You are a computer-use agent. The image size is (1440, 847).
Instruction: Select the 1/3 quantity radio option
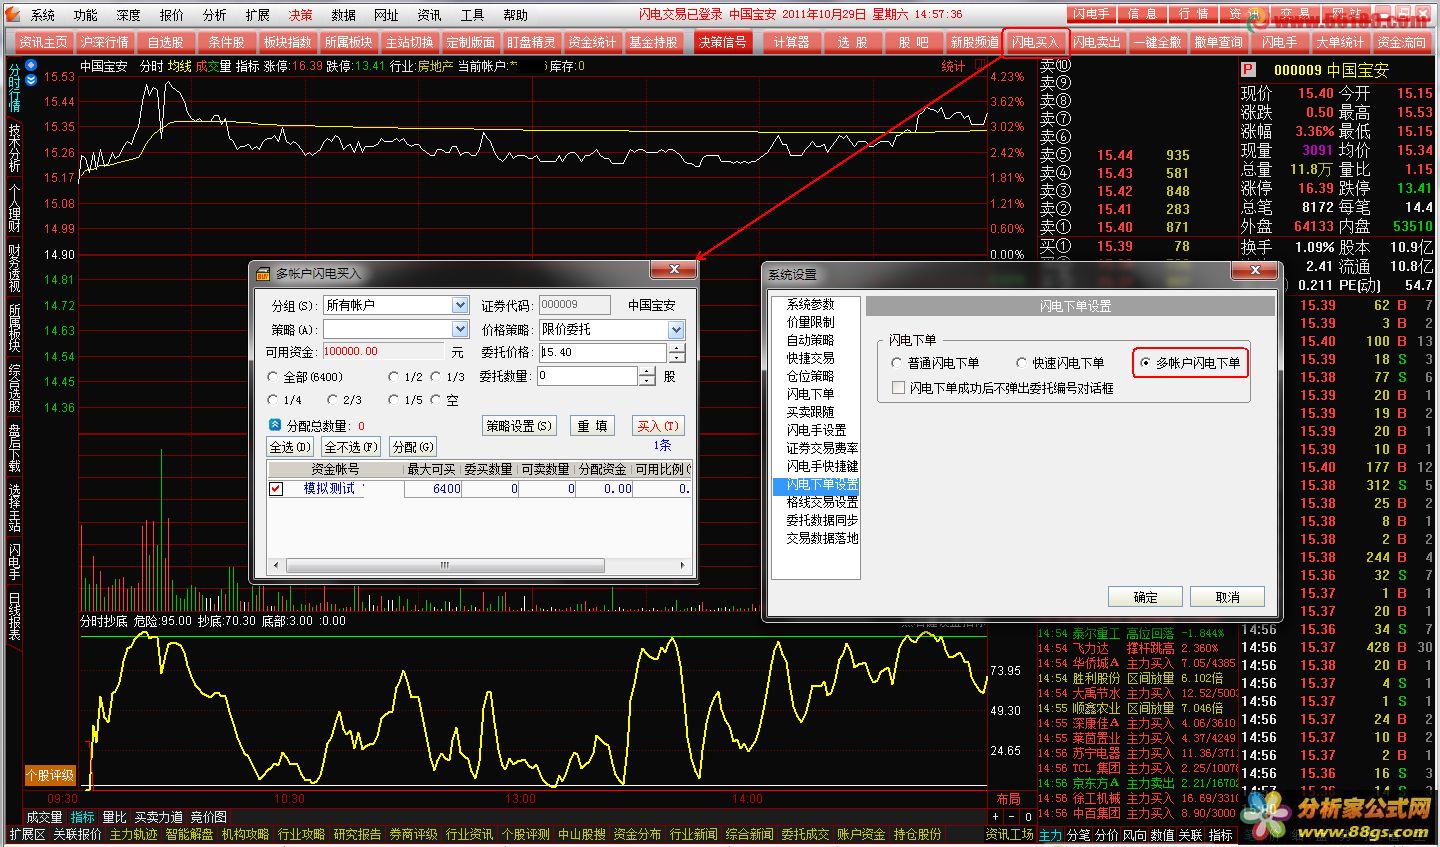coord(436,377)
